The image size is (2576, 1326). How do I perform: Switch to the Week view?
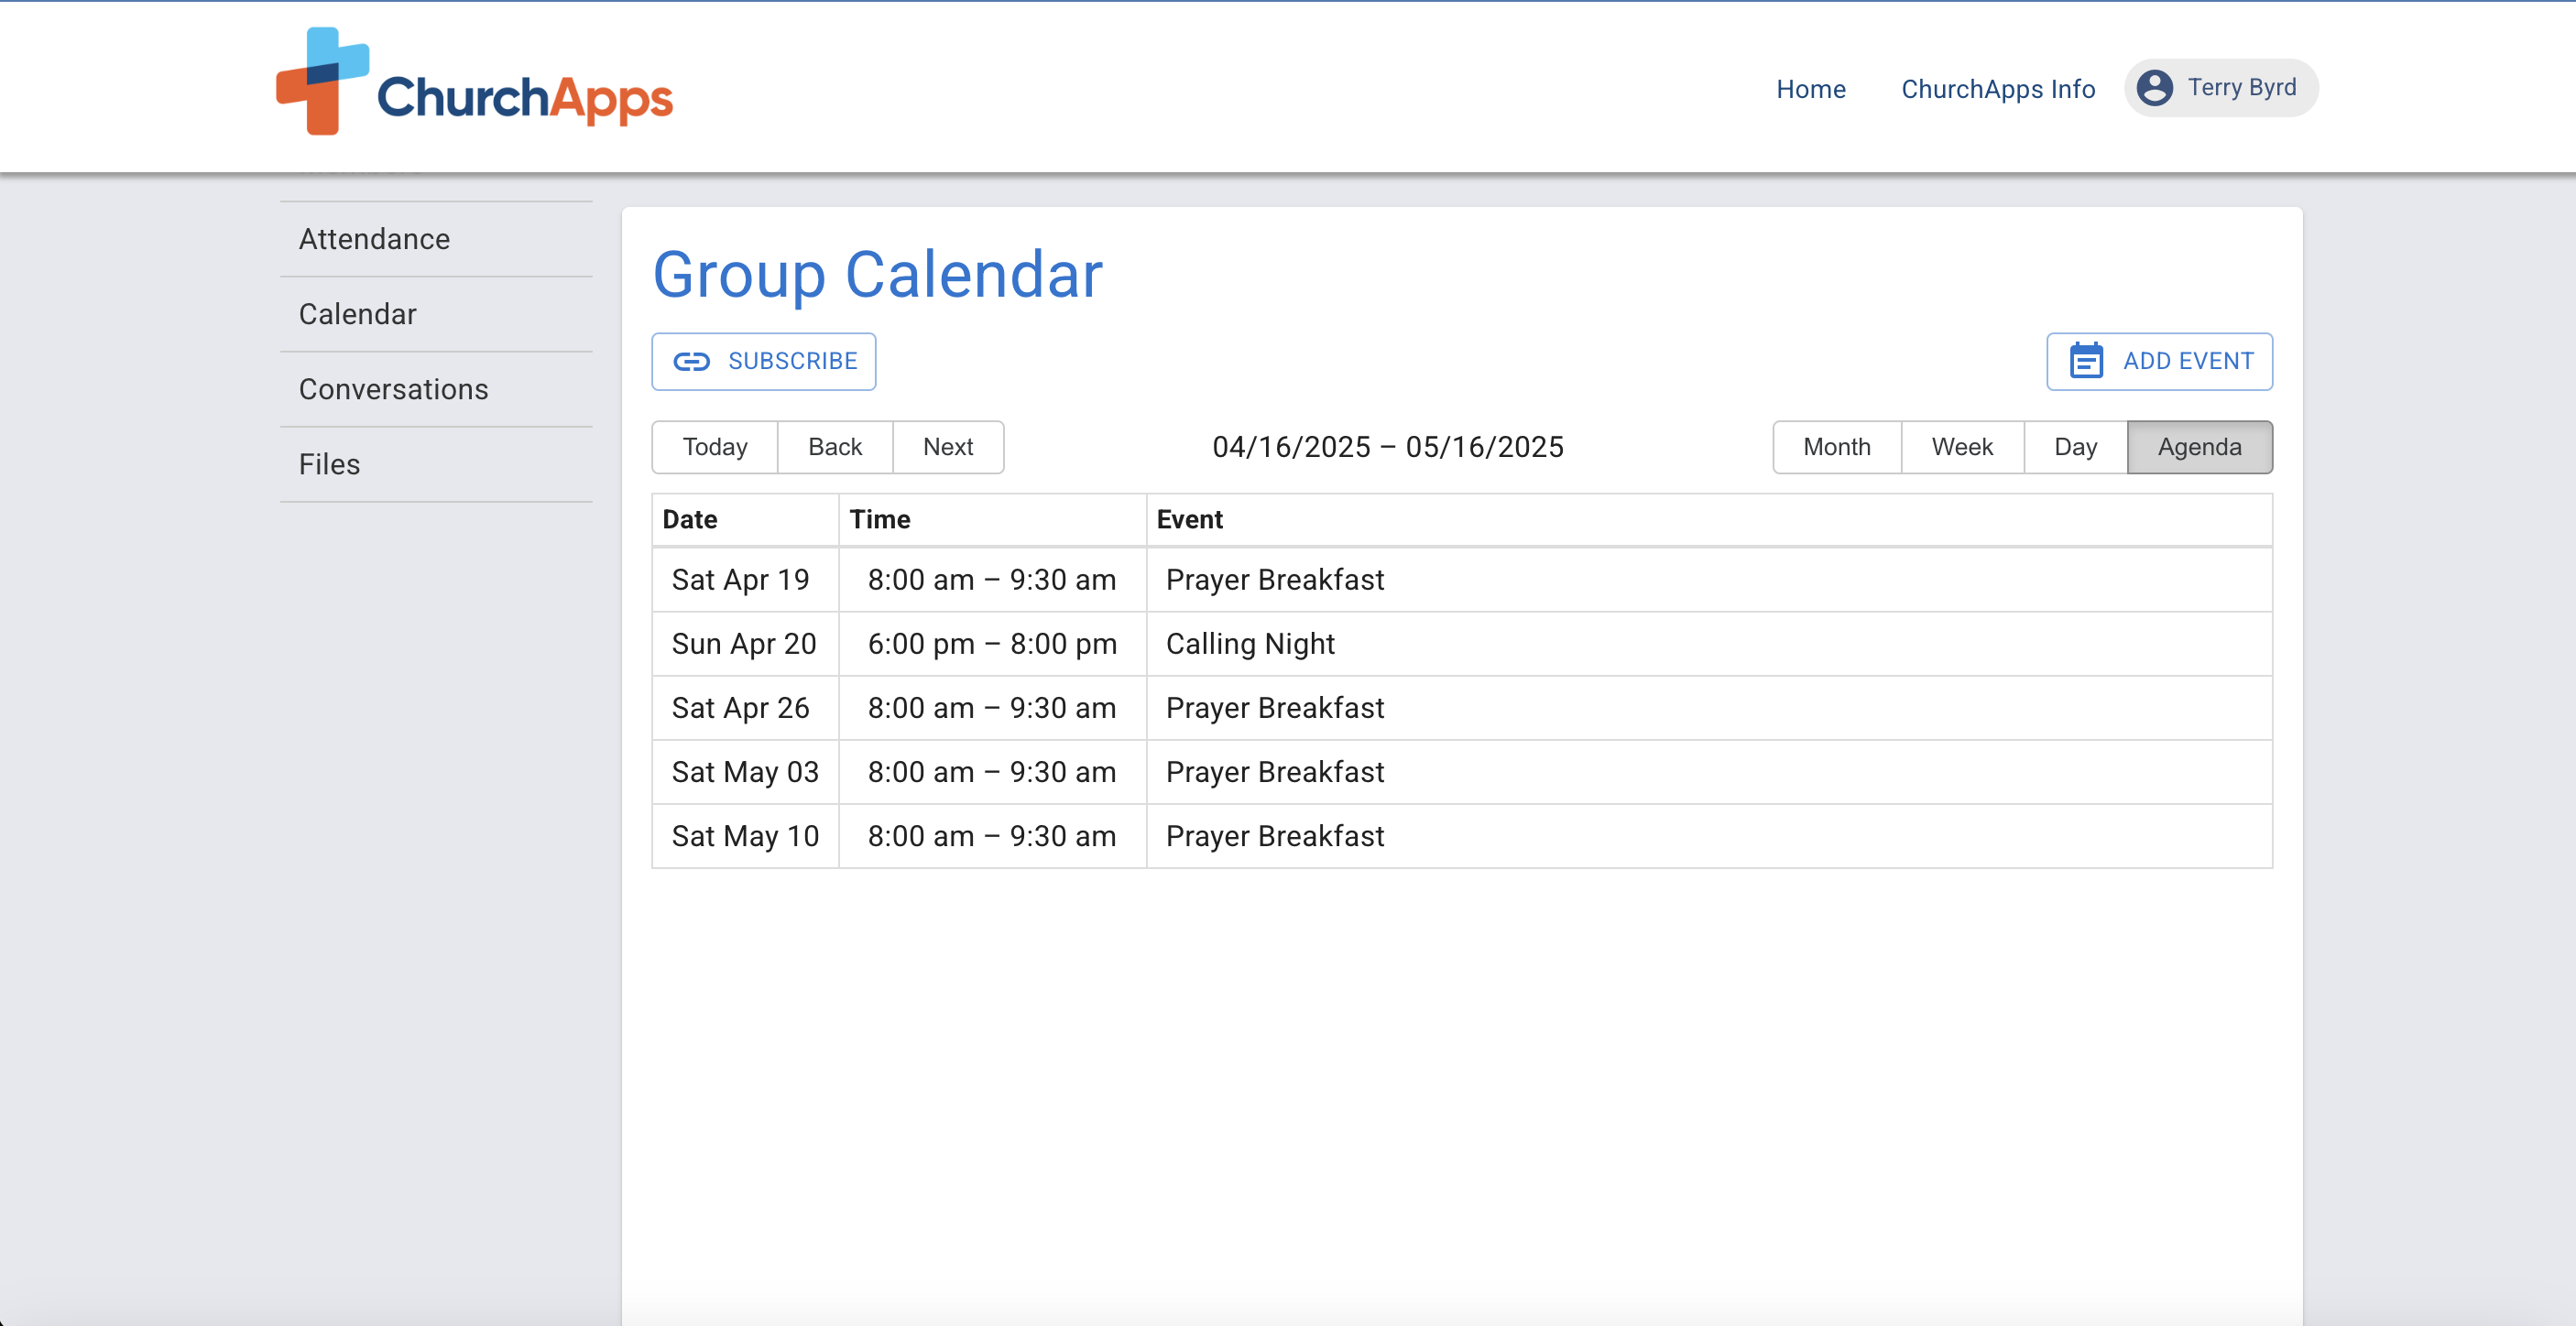click(1961, 447)
